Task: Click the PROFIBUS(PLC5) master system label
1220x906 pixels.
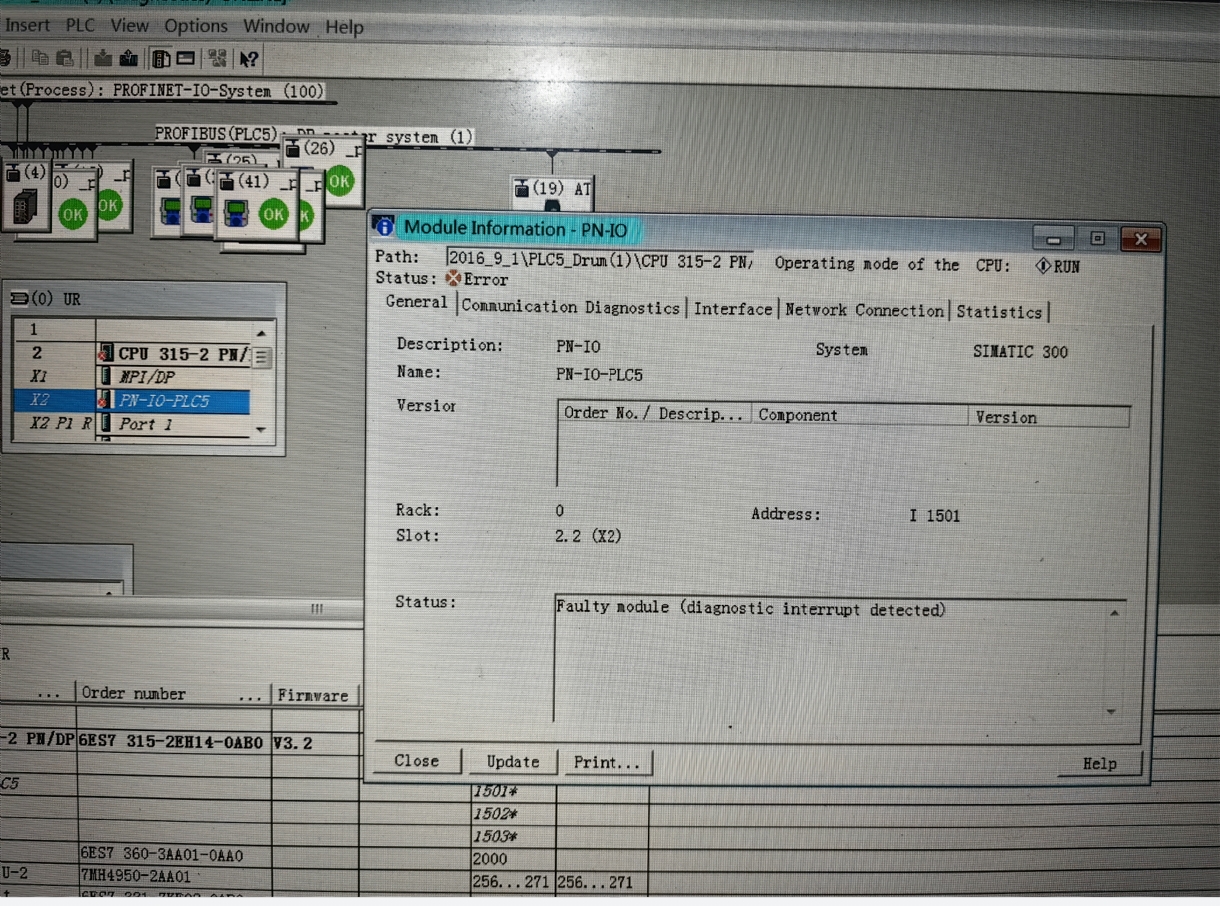Action: [313, 135]
